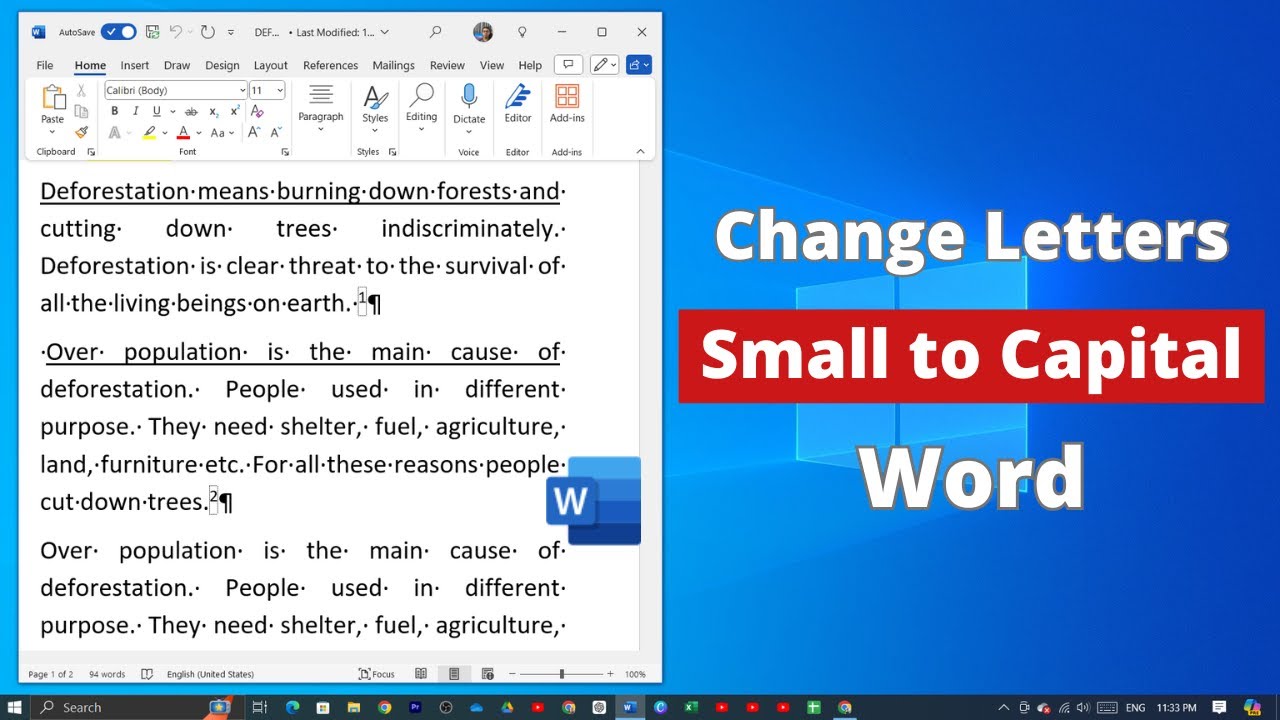Viewport: 1280px width, 720px height.
Task: Toggle Bold formatting
Action: (114, 111)
